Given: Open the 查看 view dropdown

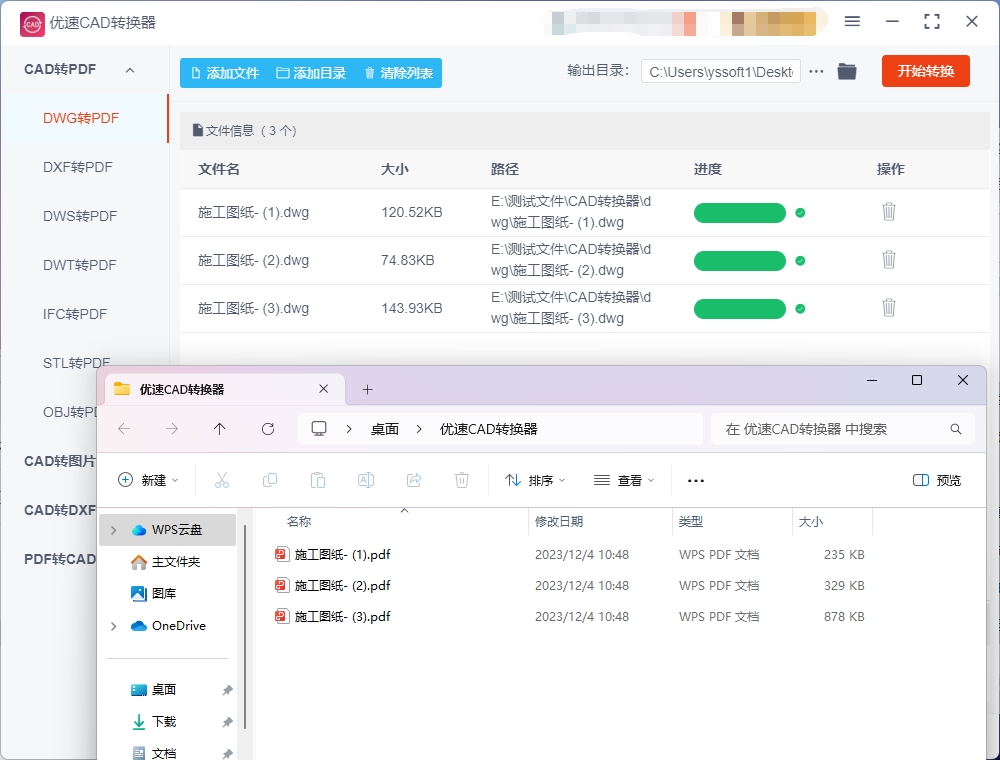Looking at the screenshot, I should click(x=624, y=480).
